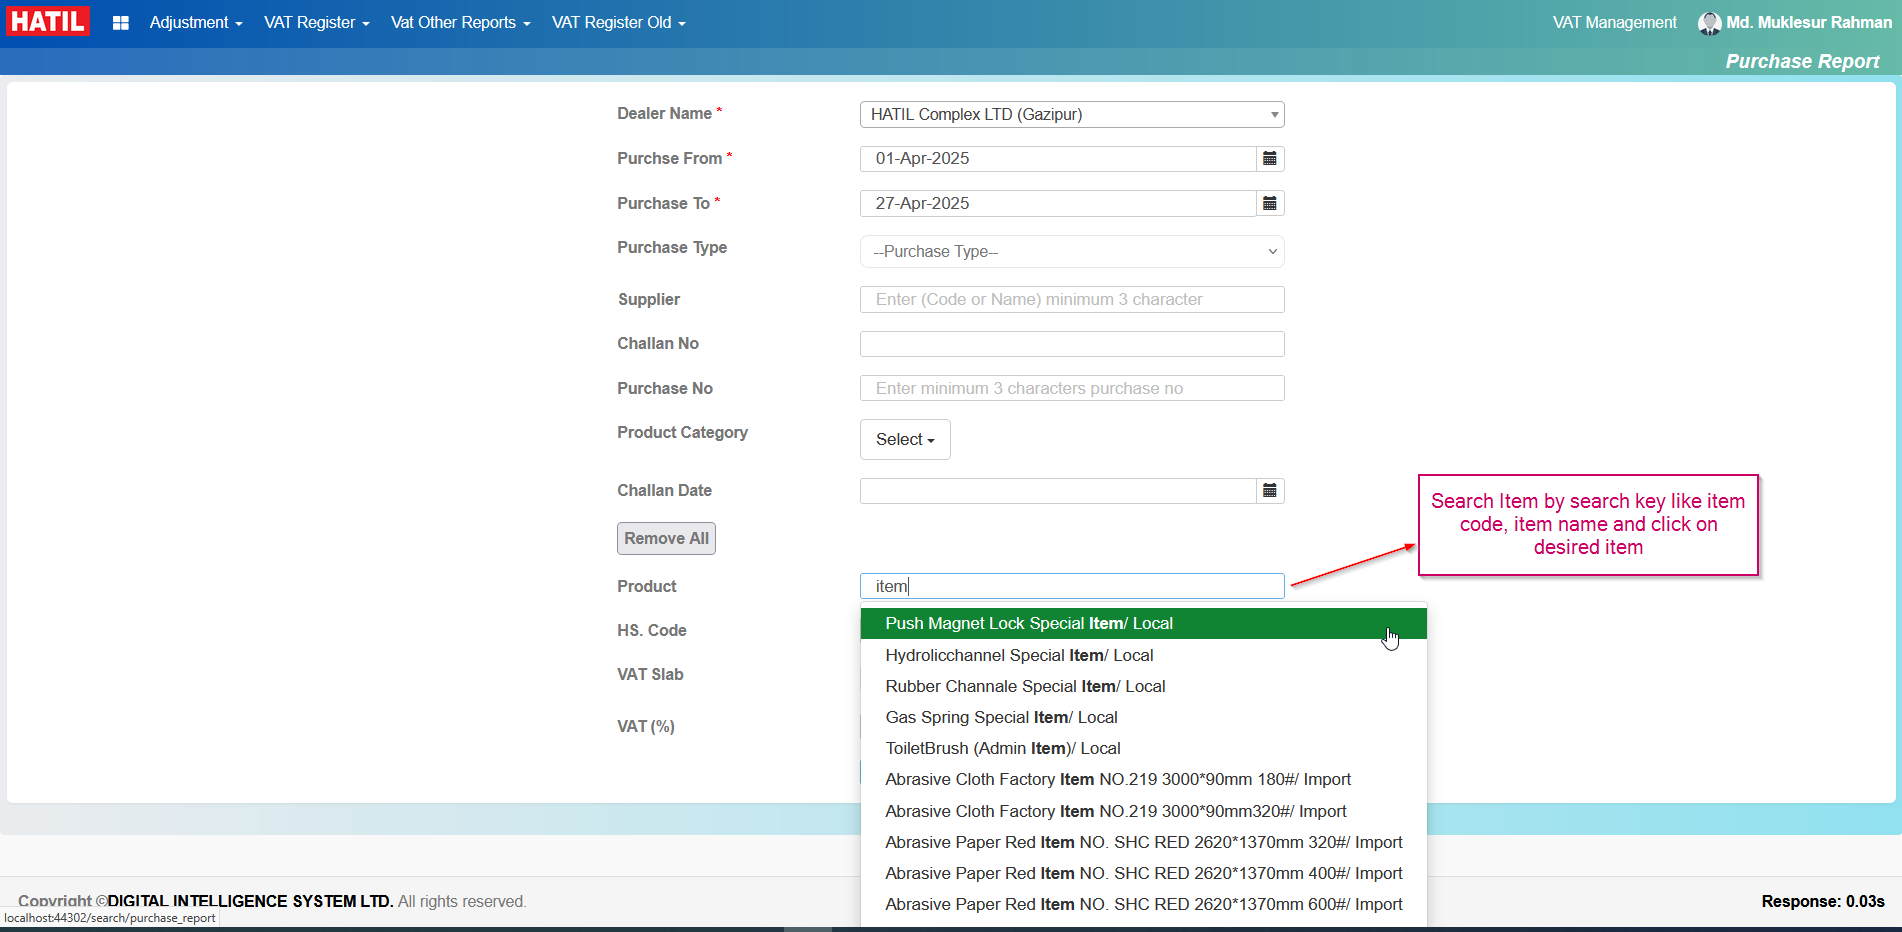Click the HATIL logo
The height and width of the screenshot is (932, 1902).
pyautogui.click(x=48, y=21)
